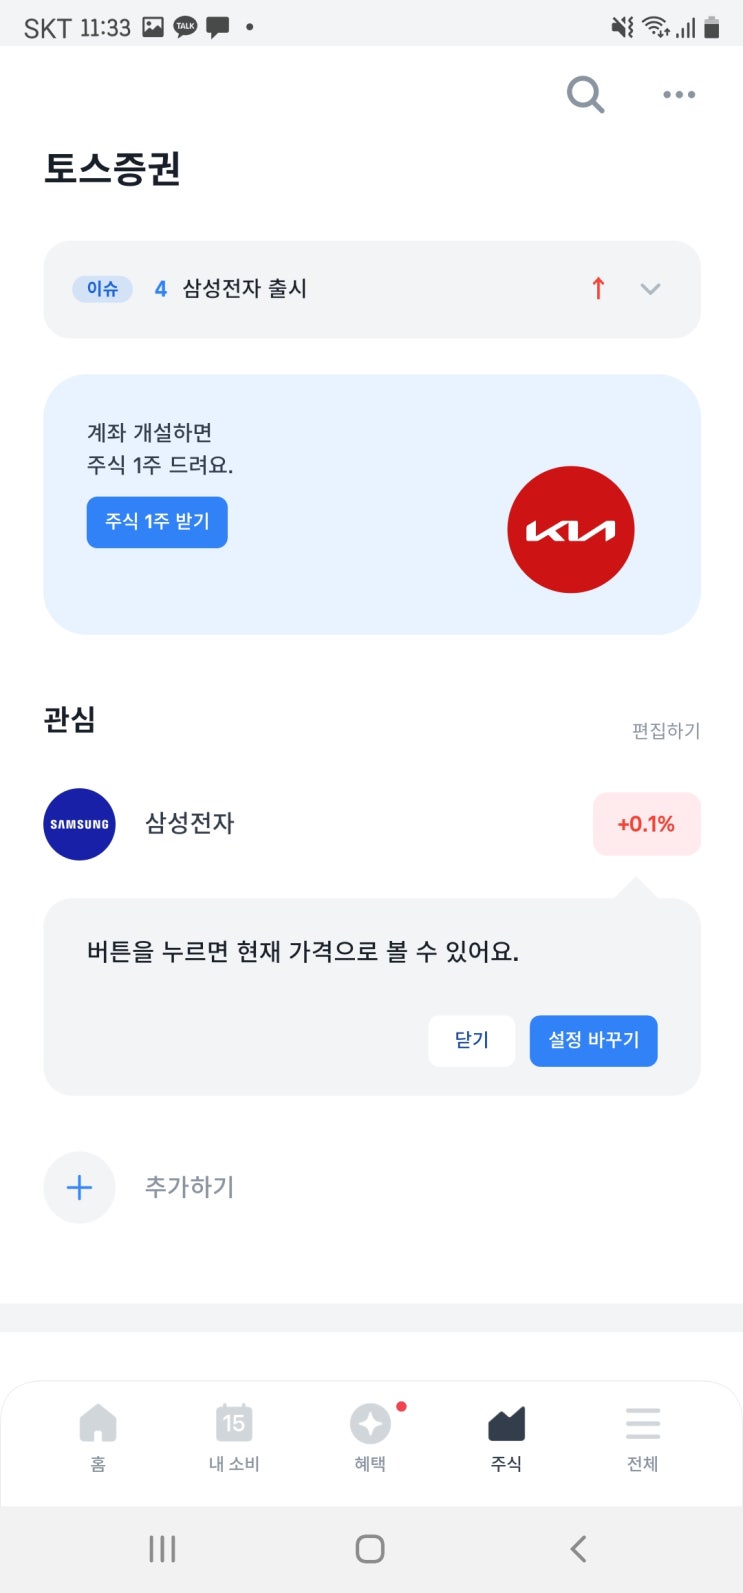743x1593 pixels.
Task: Tap the 이슈 삼성전자 출시 headline
Action: tap(245, 289)
